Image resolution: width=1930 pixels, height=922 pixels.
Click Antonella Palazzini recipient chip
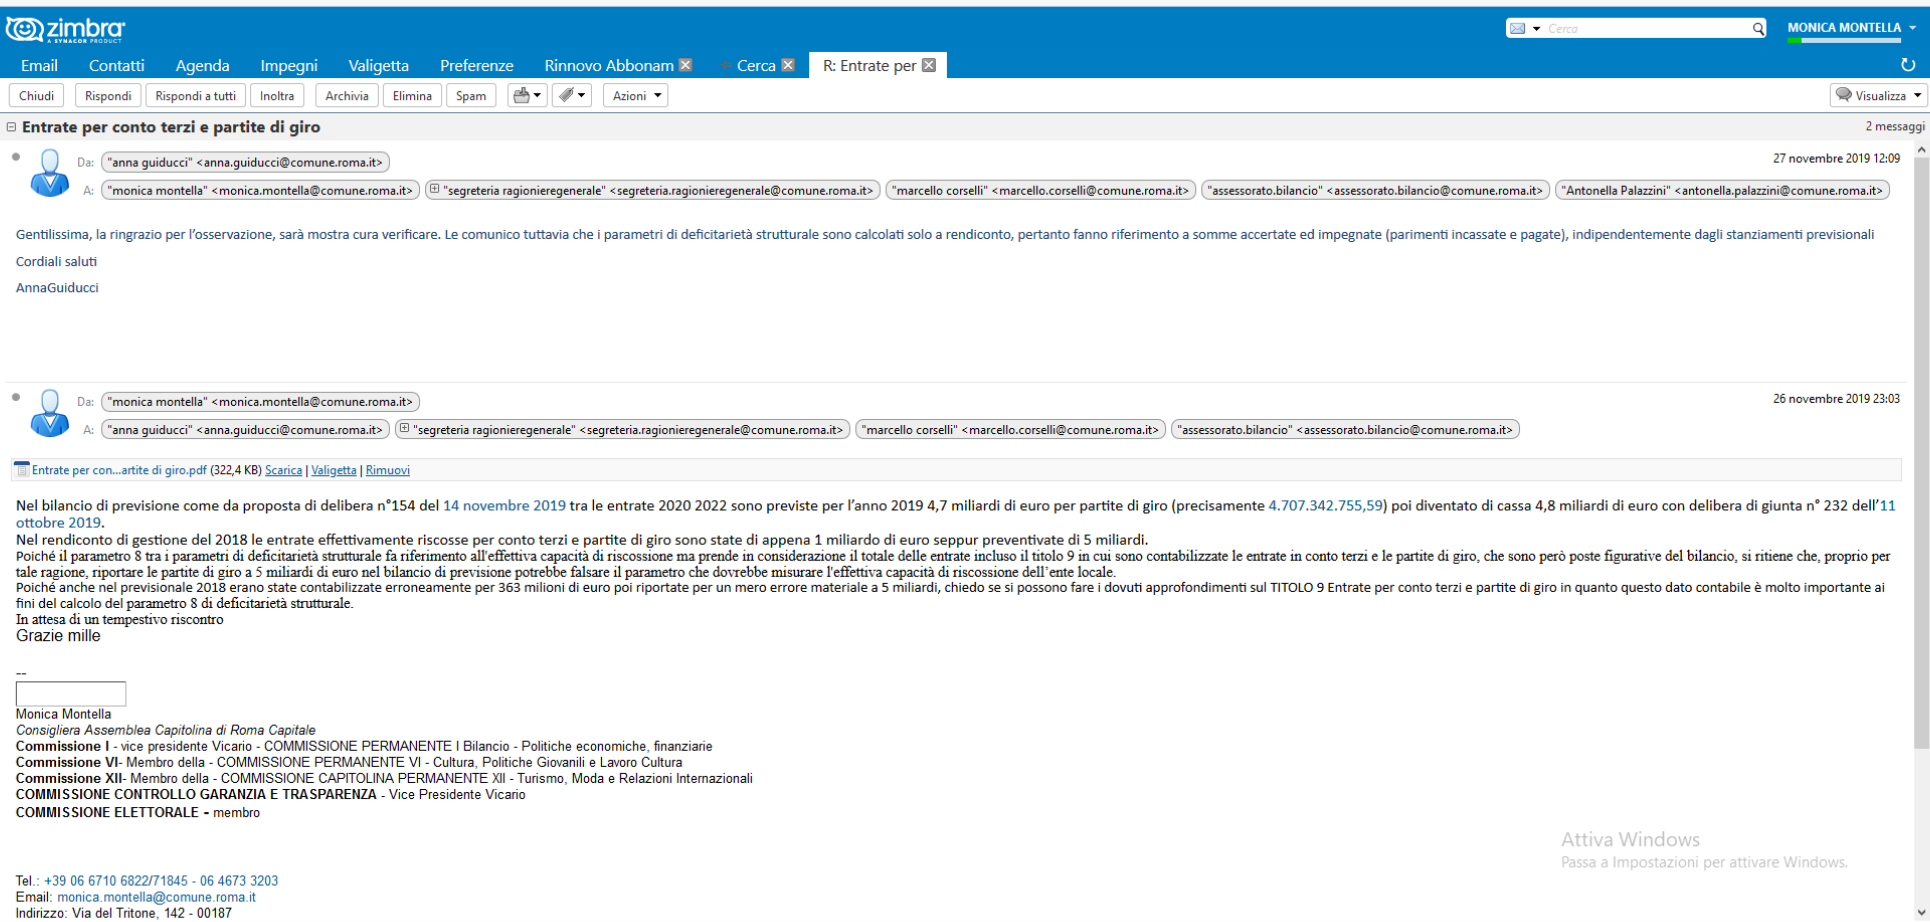(x=1723, y=190)
